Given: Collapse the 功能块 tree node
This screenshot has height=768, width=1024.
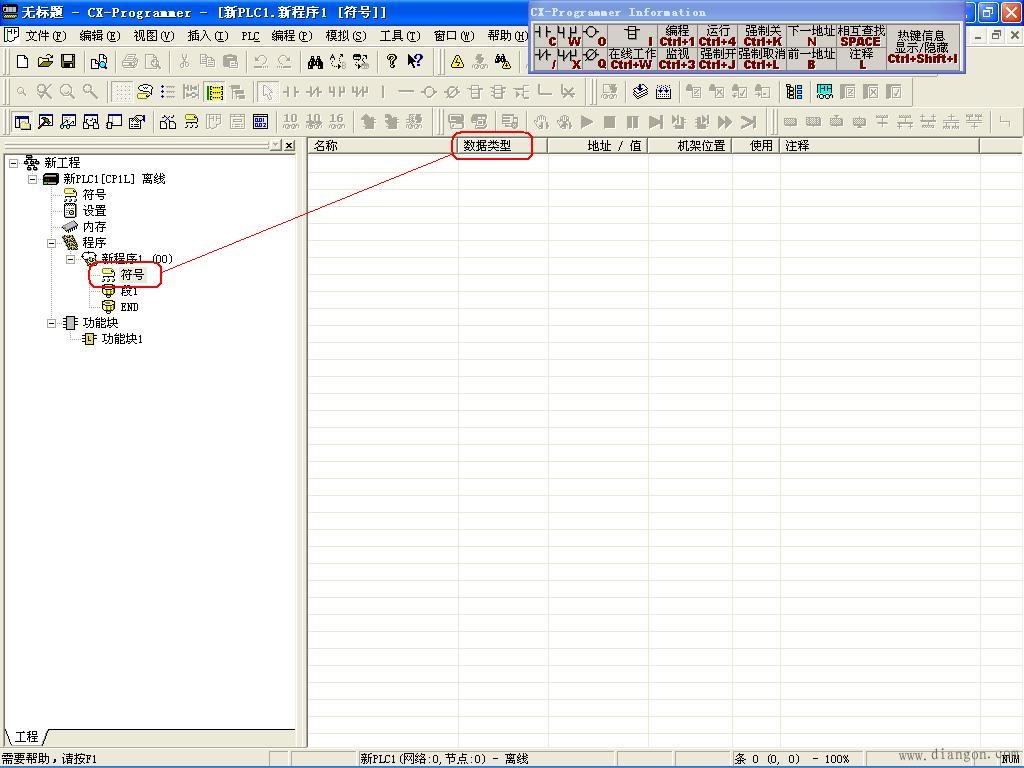Looking at the screenshot, I should [52, 323].
